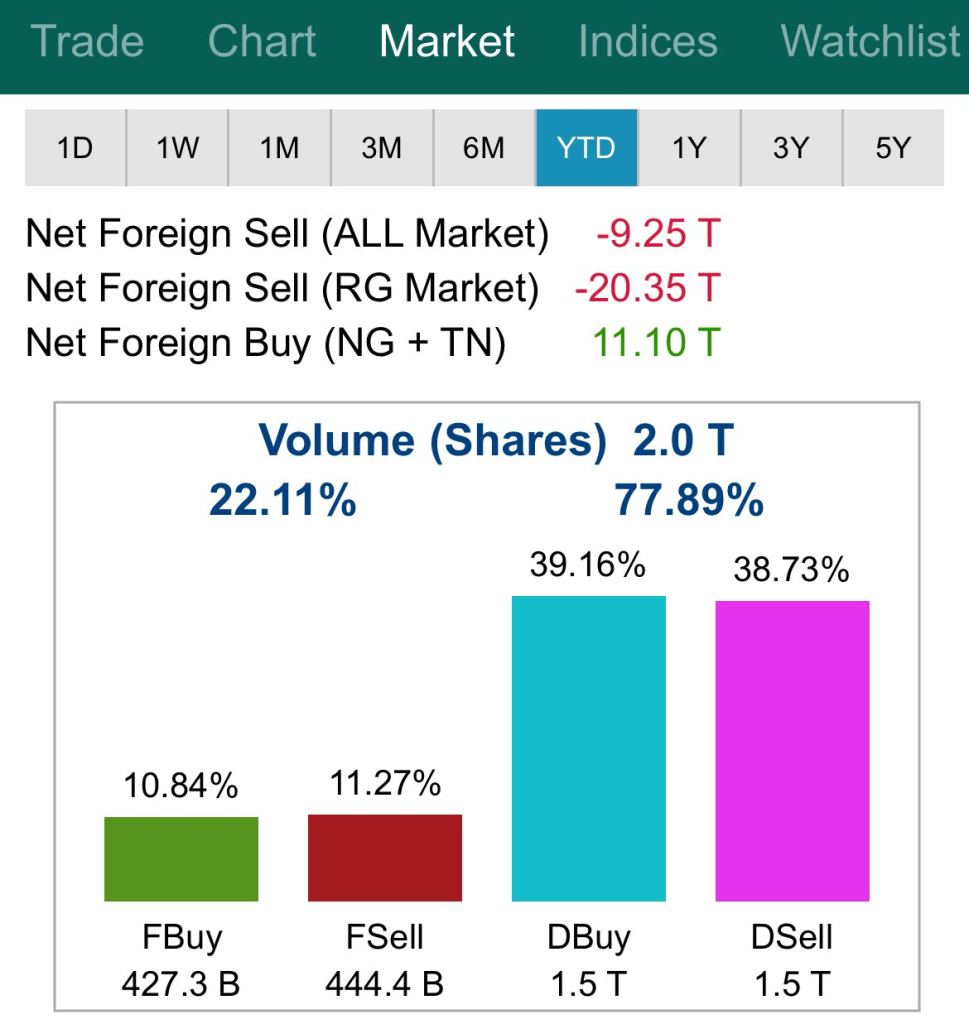Screen dimensions: 969x1024
Task: Go to the Watchlist tab
Action: coord(870,42)
